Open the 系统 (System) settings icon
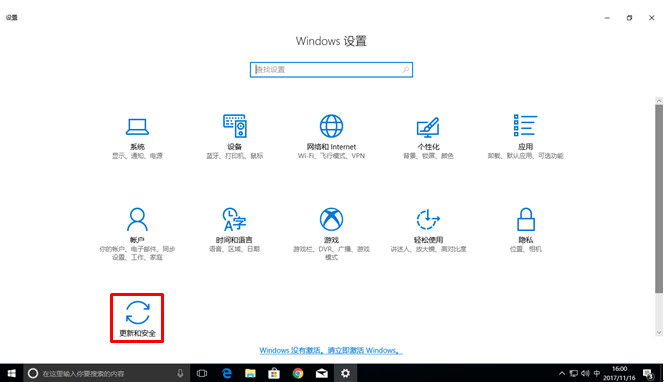Viewport: 664px width, 382px height. 137,126
